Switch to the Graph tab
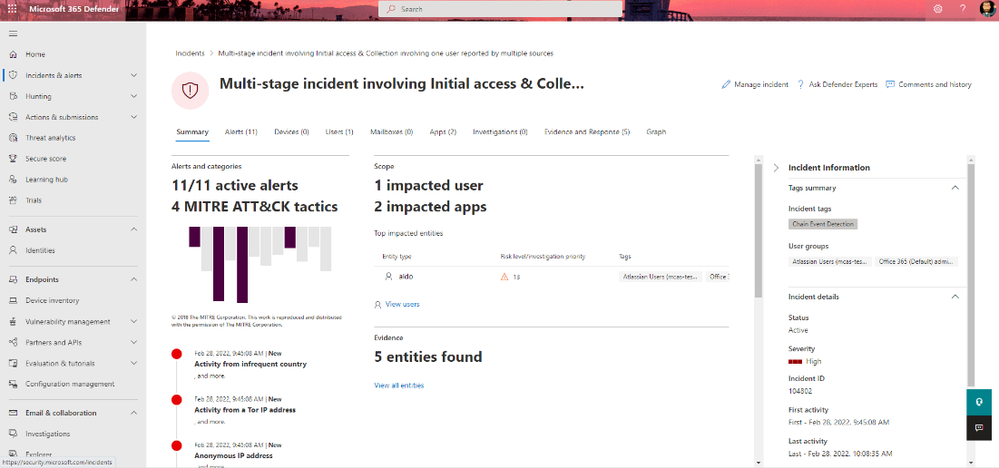The height and width of the screenshot is (468, 999). click(656, 132)
